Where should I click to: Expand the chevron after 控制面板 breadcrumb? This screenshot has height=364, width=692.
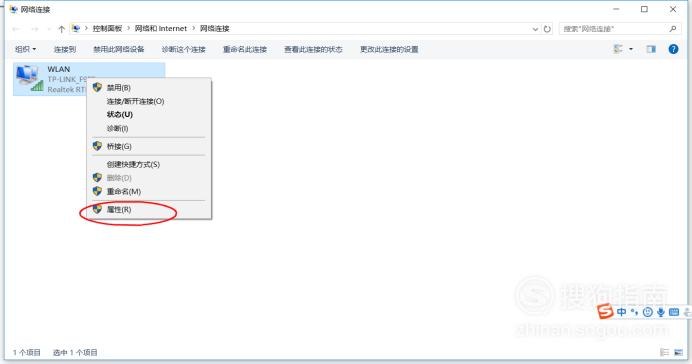128,29
